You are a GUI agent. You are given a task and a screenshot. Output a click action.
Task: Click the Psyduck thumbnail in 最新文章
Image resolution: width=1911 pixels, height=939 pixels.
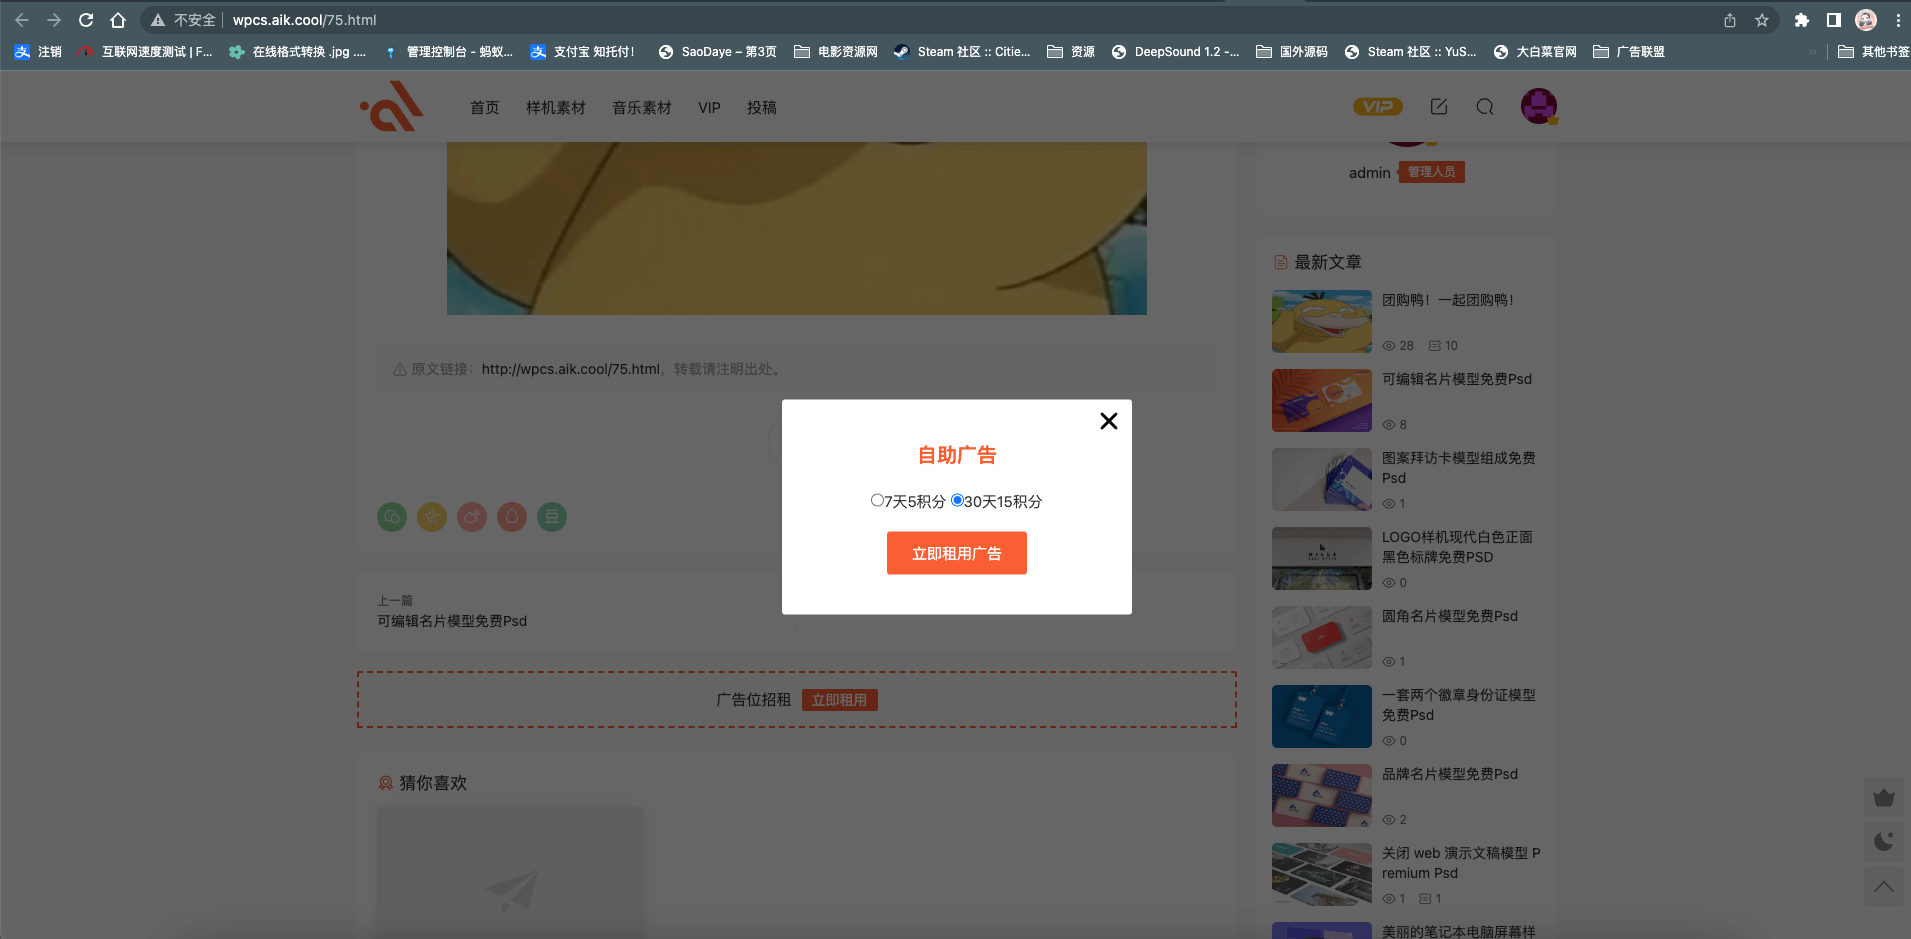coord(1322,321)
